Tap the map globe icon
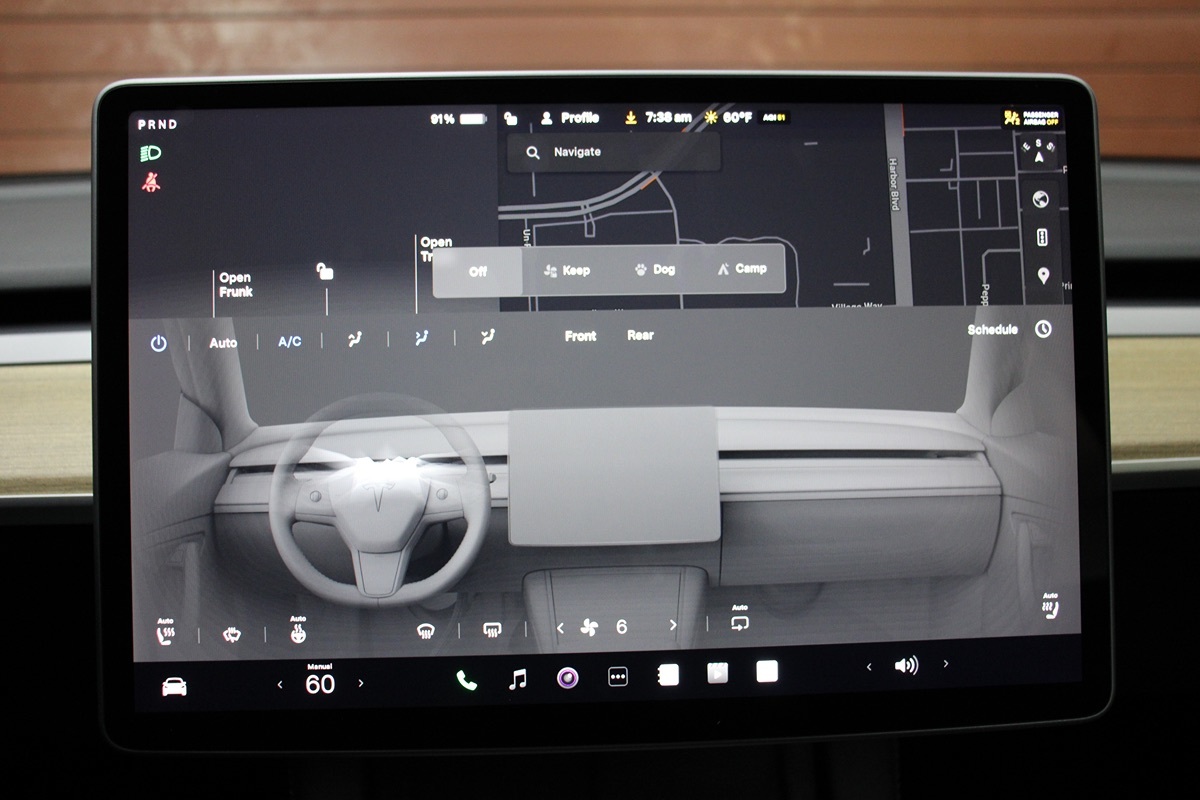This screenshot has height=800, width=1200. 1041,199
